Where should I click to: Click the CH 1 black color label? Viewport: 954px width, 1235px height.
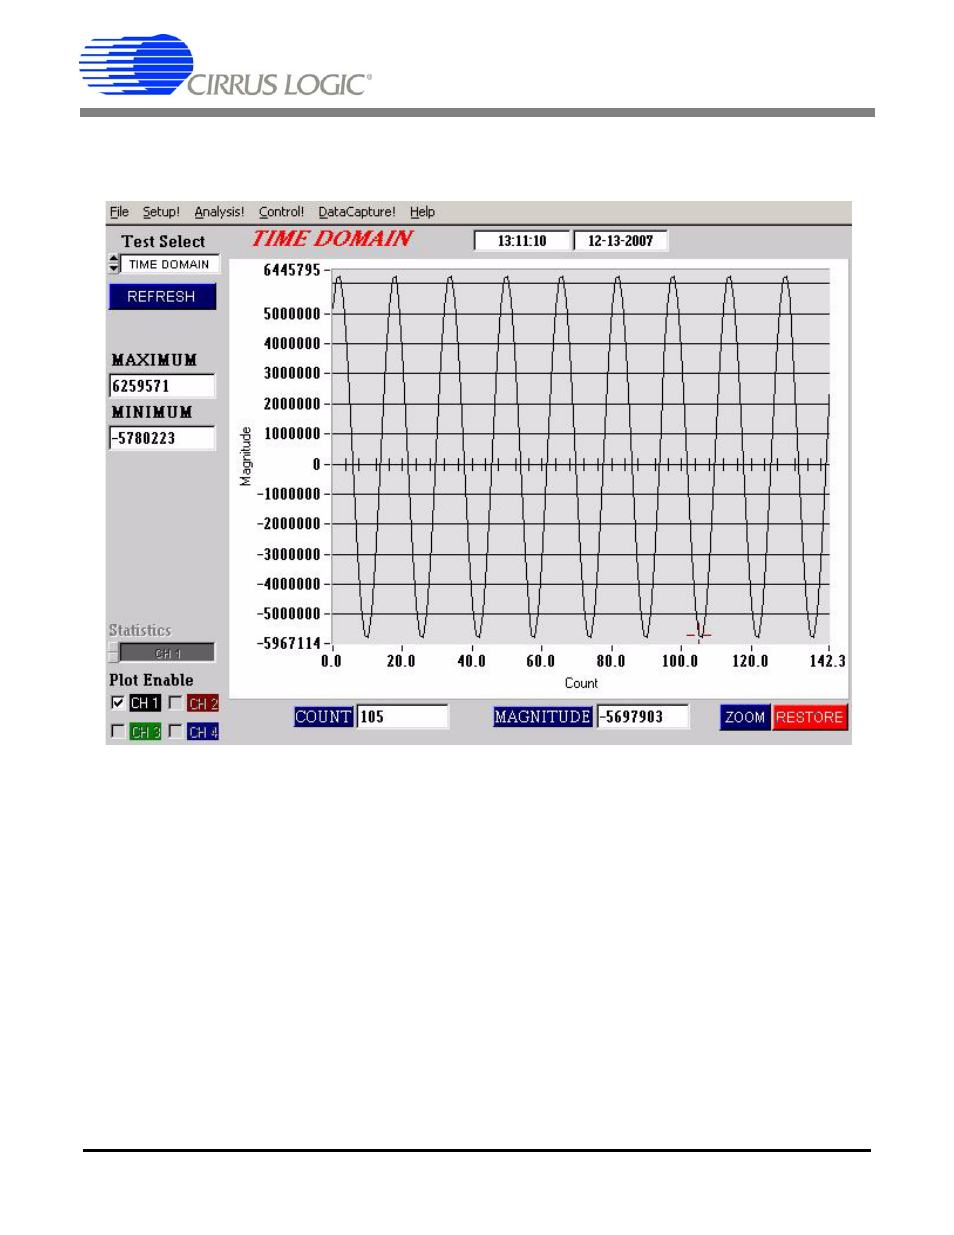(145, 703)
